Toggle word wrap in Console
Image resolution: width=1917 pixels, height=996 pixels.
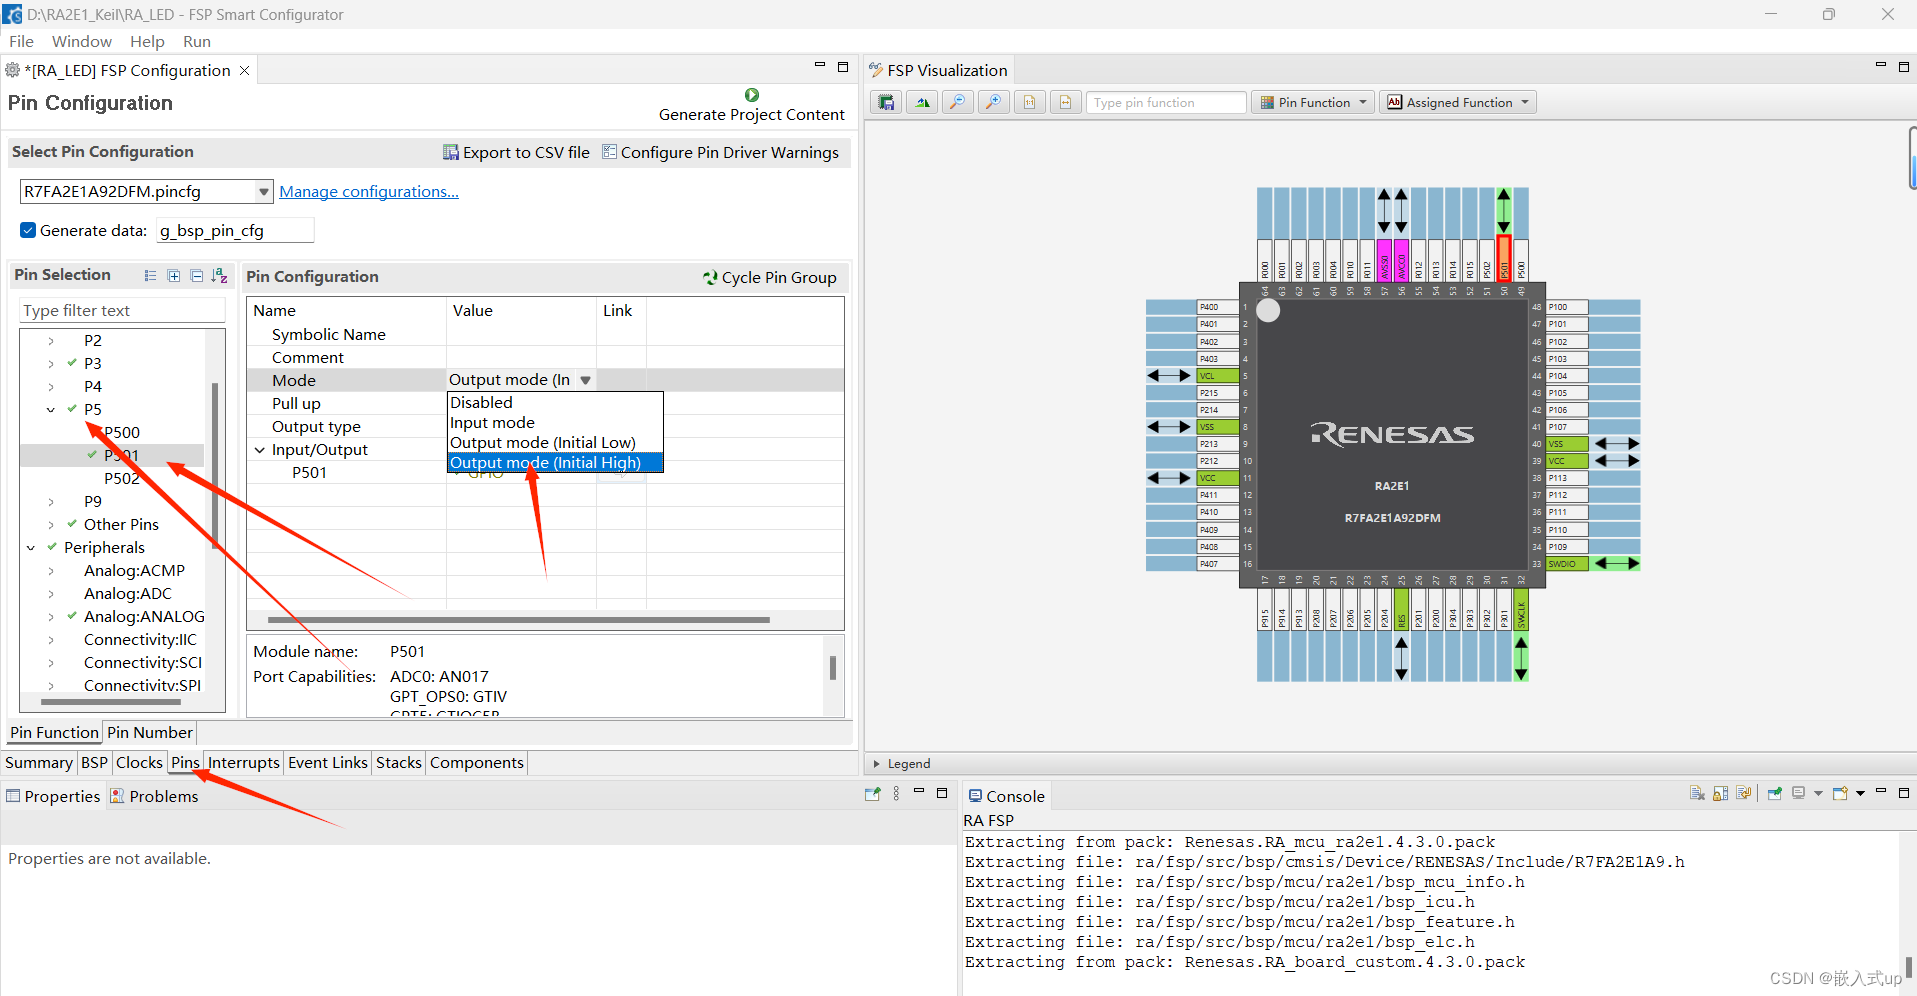coord(1744,793)
